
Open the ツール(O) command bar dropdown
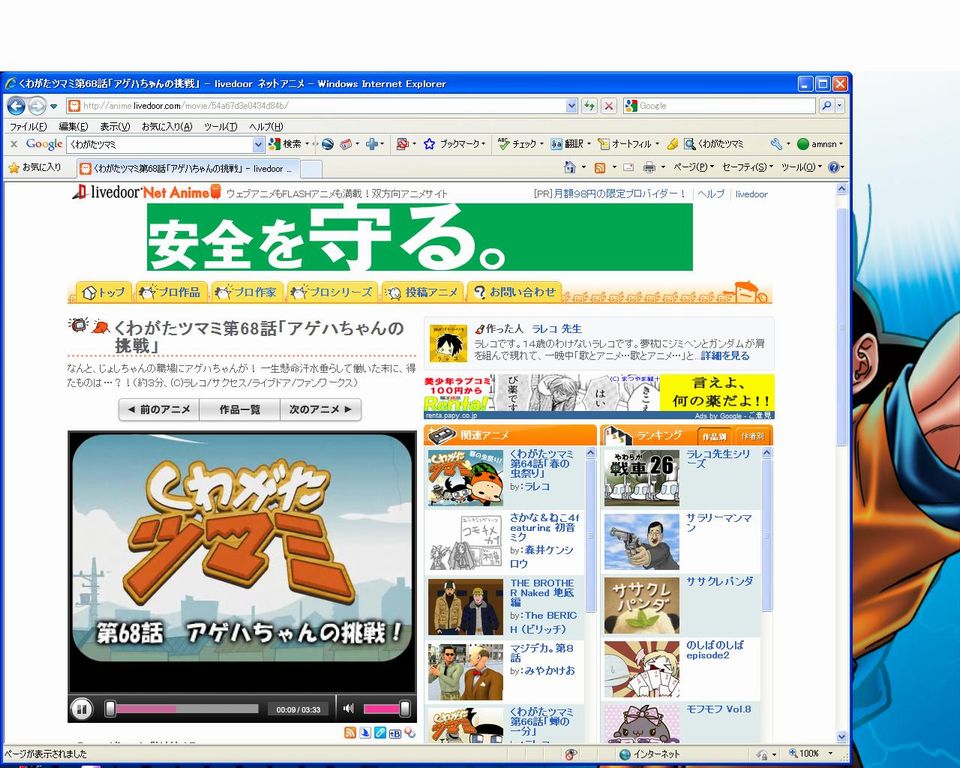click(801, 167)
